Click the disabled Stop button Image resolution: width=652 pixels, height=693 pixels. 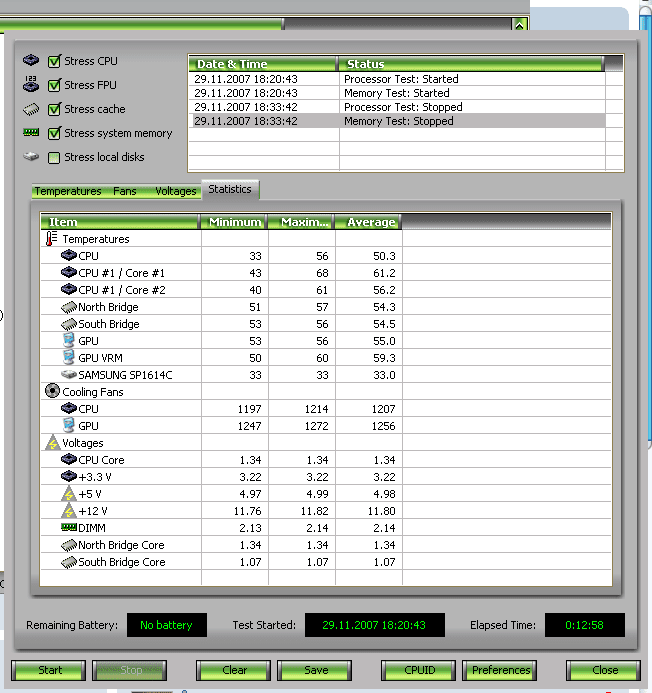click(130, 670)
